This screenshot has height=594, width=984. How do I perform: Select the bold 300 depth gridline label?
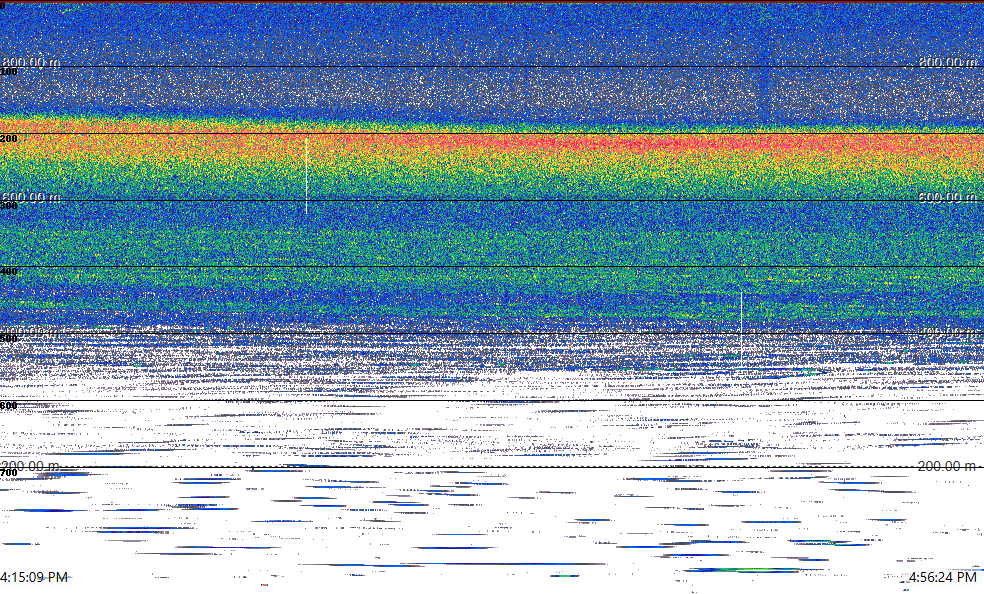(x=9, y=206)
